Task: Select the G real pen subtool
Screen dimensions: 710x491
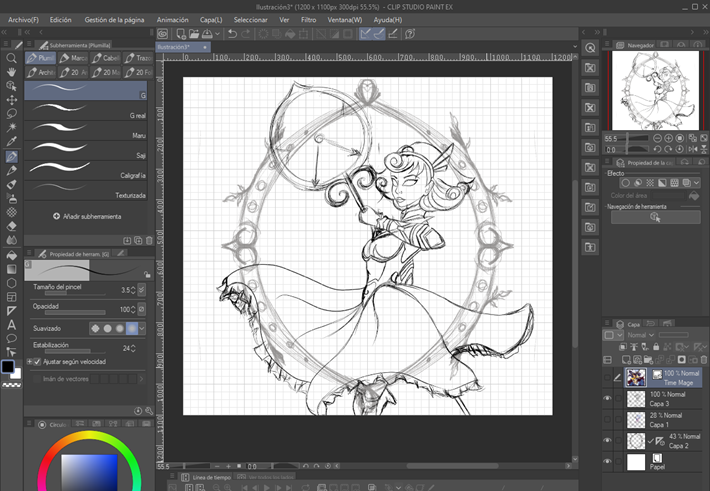Action: pos(86,111)
